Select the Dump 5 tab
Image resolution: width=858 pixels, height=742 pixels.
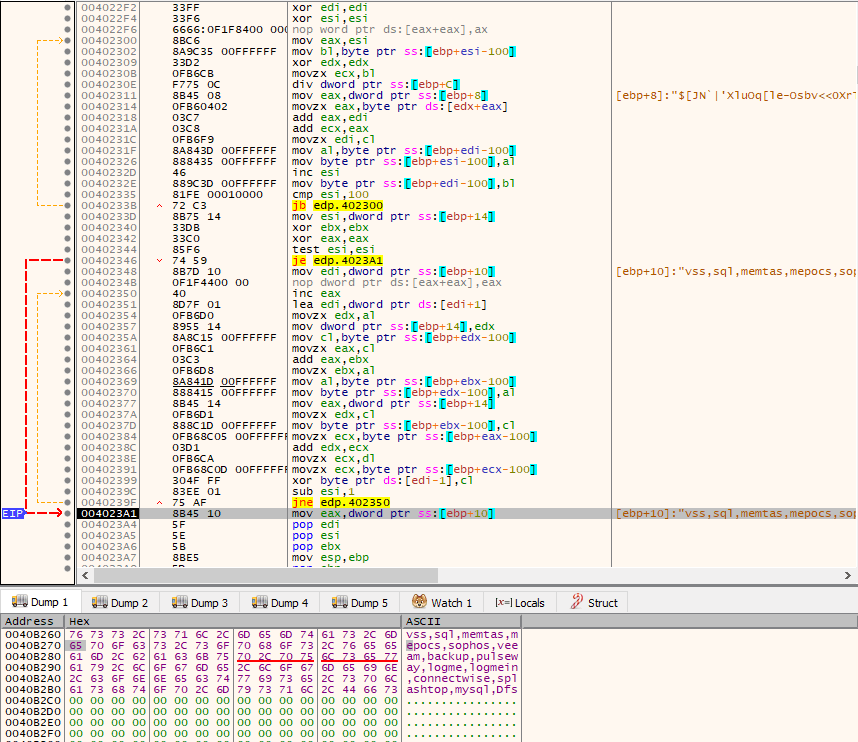360,602
